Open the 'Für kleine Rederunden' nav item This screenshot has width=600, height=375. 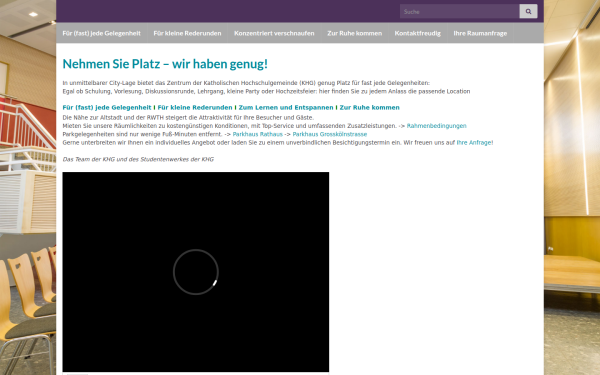point(188,33)
